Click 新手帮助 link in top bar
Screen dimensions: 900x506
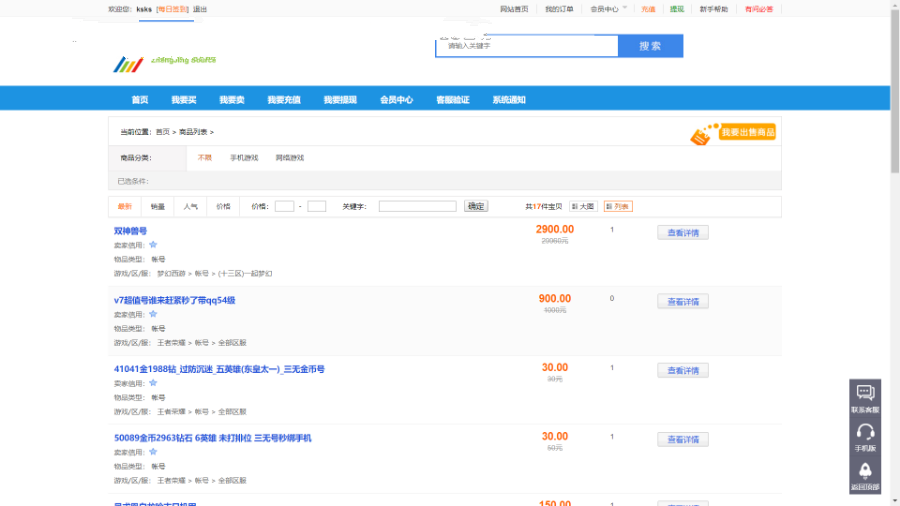(713, 9)
